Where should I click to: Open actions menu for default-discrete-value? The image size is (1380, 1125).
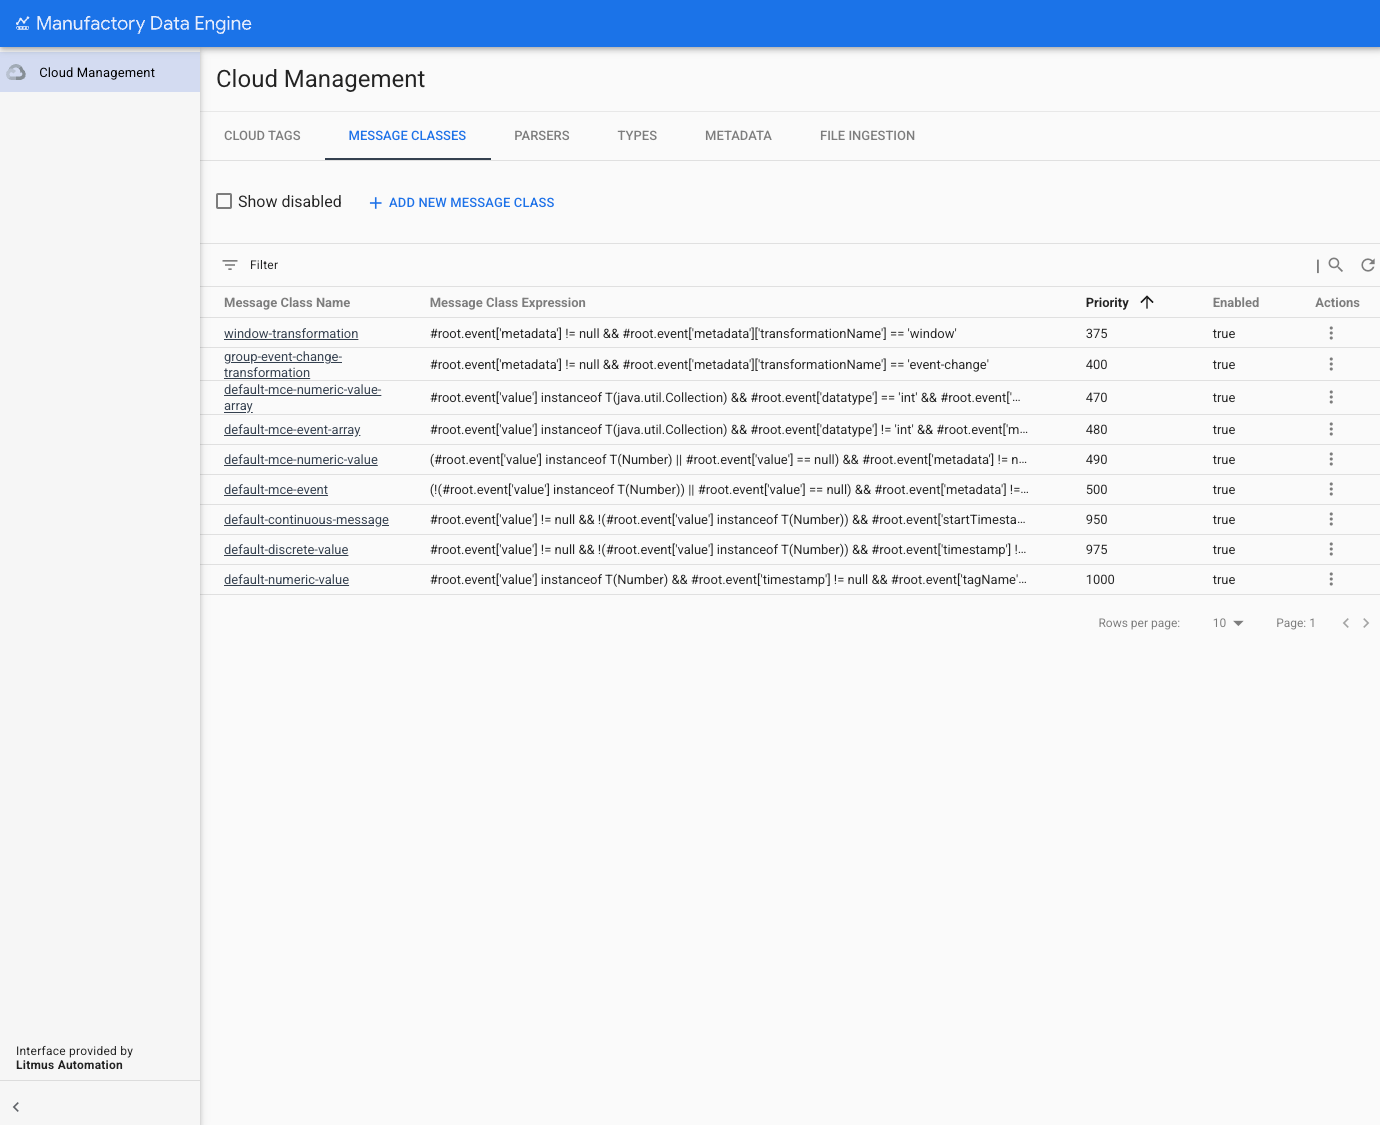coord(1331,549)
